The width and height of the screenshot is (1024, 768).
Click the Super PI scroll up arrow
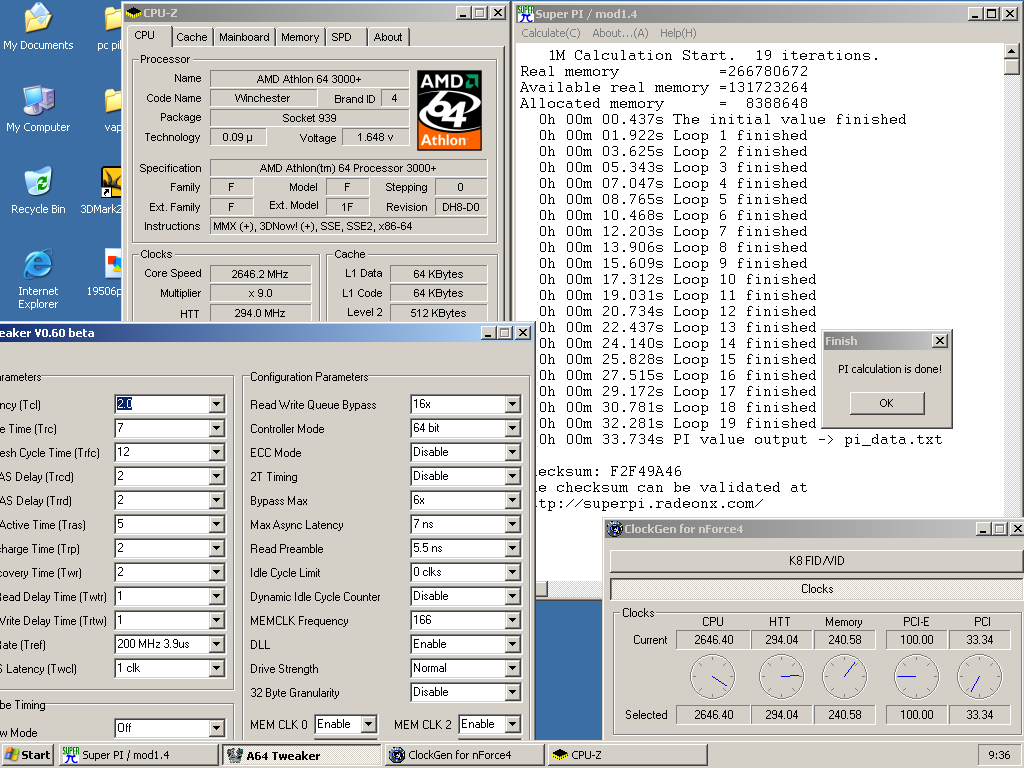click(1011, 51)
